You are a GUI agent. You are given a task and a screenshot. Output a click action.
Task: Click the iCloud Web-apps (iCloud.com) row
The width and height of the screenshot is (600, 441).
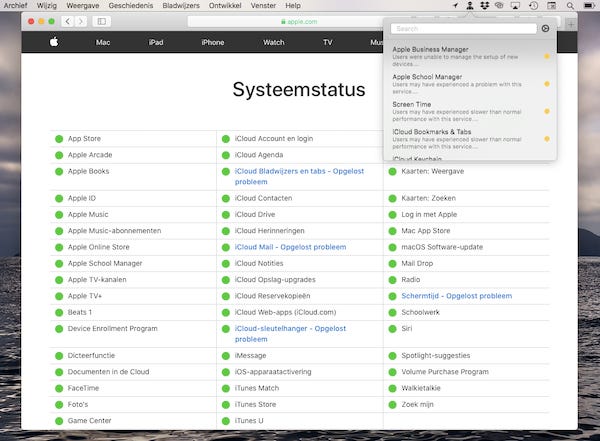point(300,312)
